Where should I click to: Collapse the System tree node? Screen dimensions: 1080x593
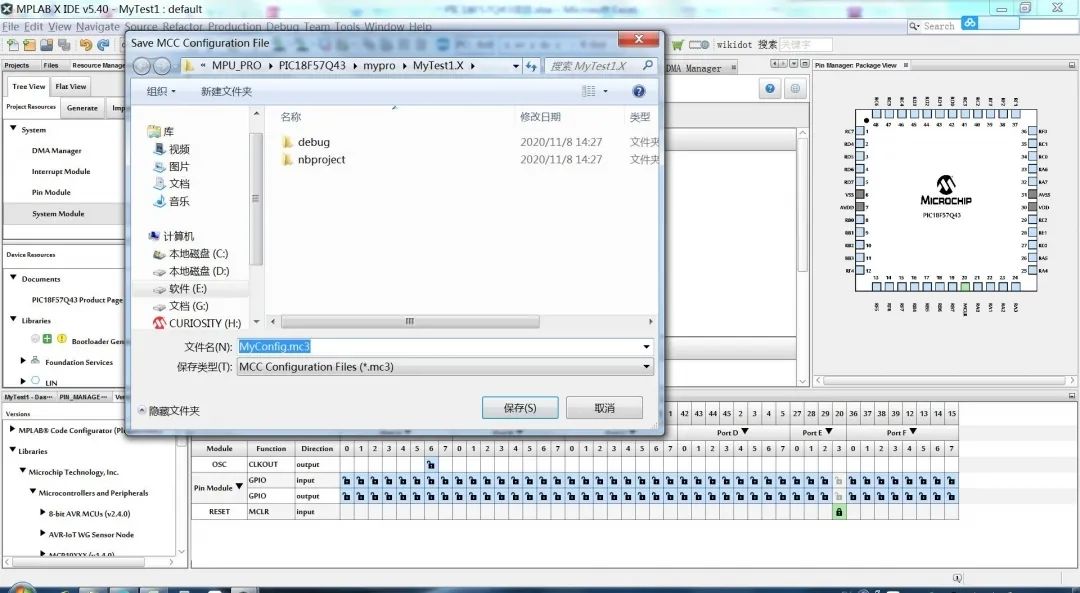pyautogui.click(x=13, y=130)
